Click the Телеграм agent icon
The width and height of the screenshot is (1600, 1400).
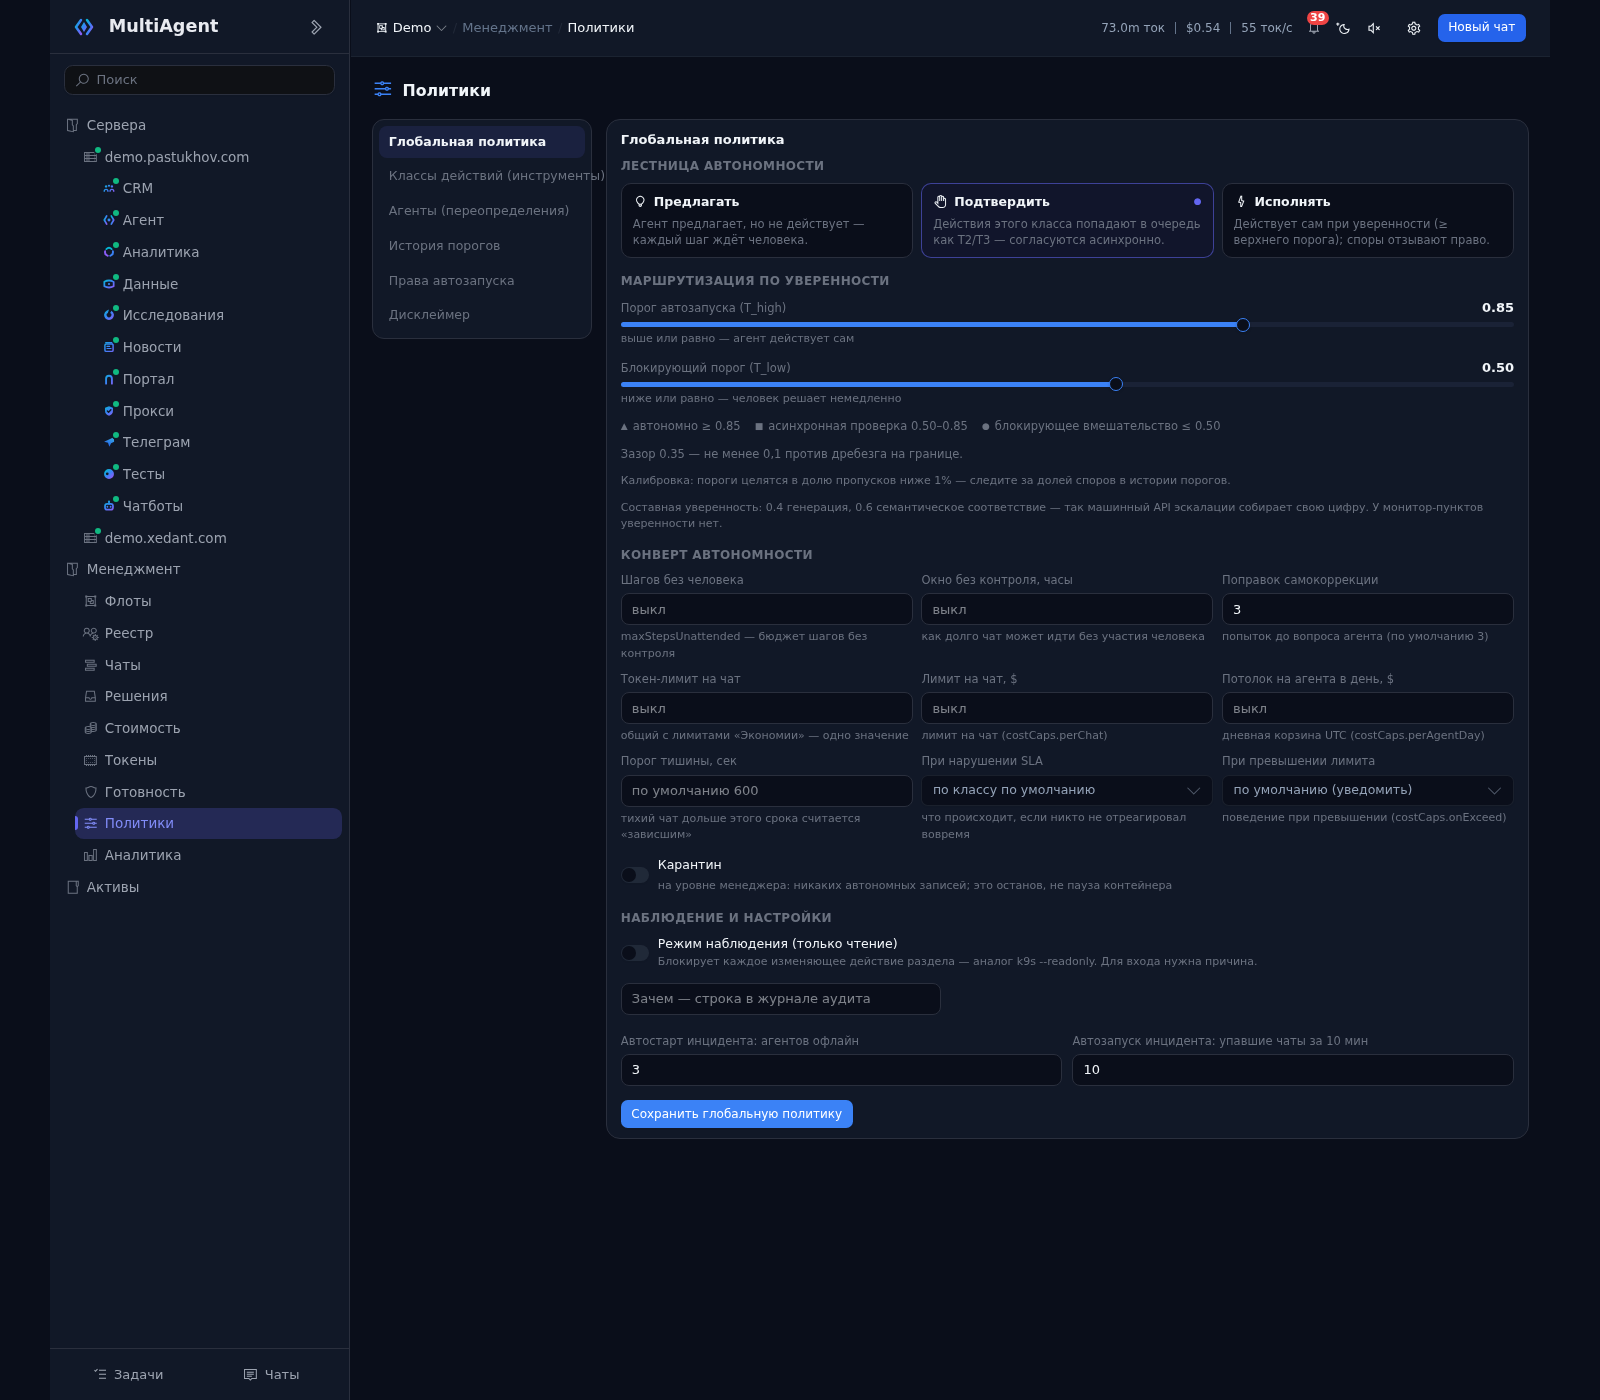[109, 442]
